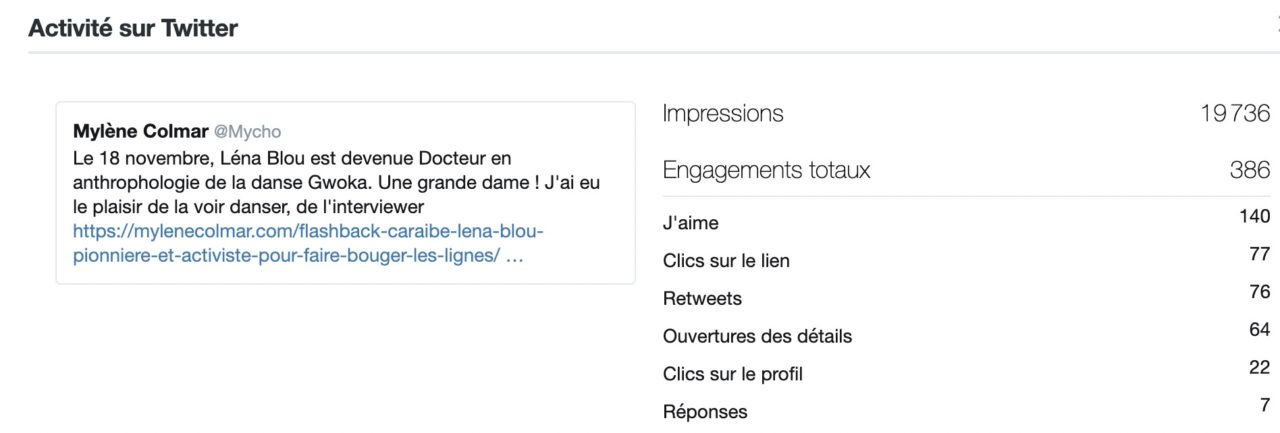The image size is (1280, 433).
Task: Click the author name Mylène Colmar
Action: (140, 132)
